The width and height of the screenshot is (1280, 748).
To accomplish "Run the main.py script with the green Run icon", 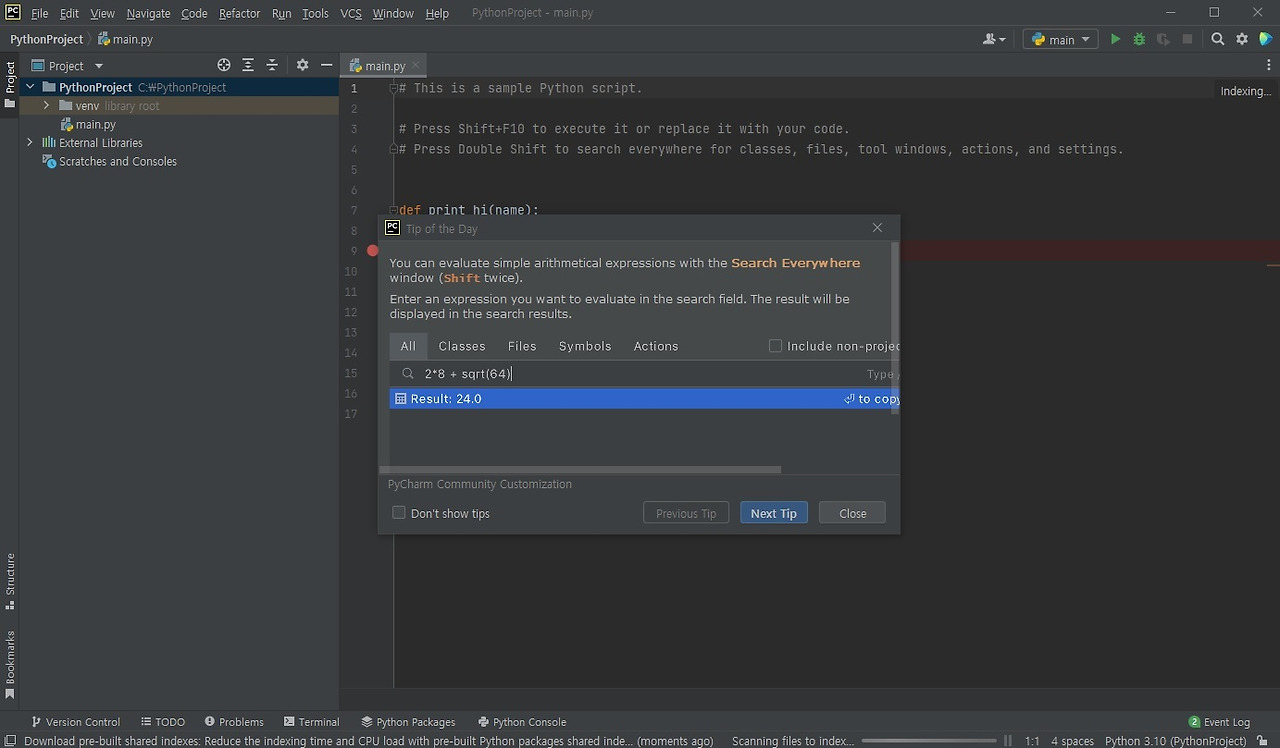I will tap(1114, 38).
